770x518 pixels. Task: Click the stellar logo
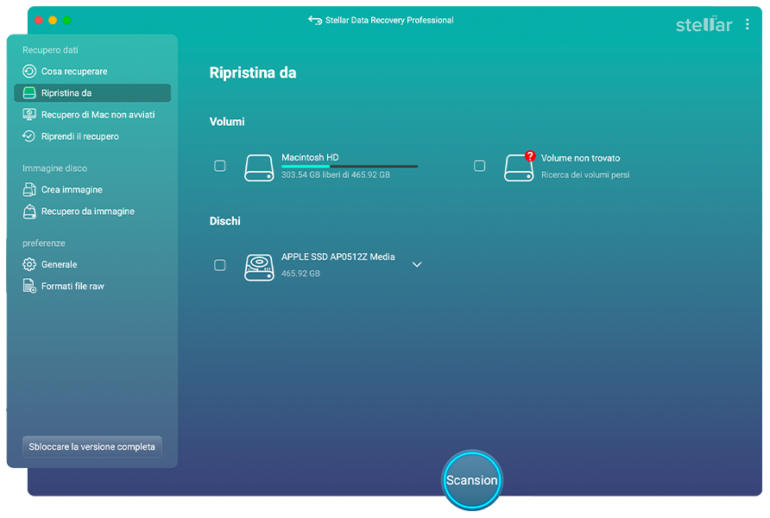coord(704,24)
